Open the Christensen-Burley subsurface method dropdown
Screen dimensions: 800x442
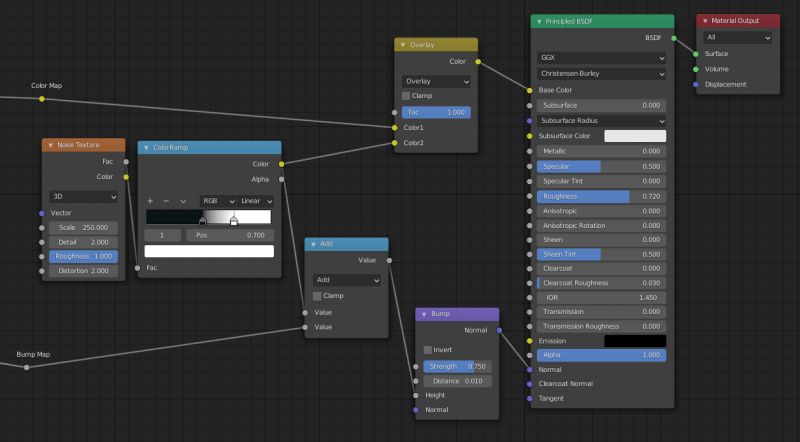[x=602, y=74]
